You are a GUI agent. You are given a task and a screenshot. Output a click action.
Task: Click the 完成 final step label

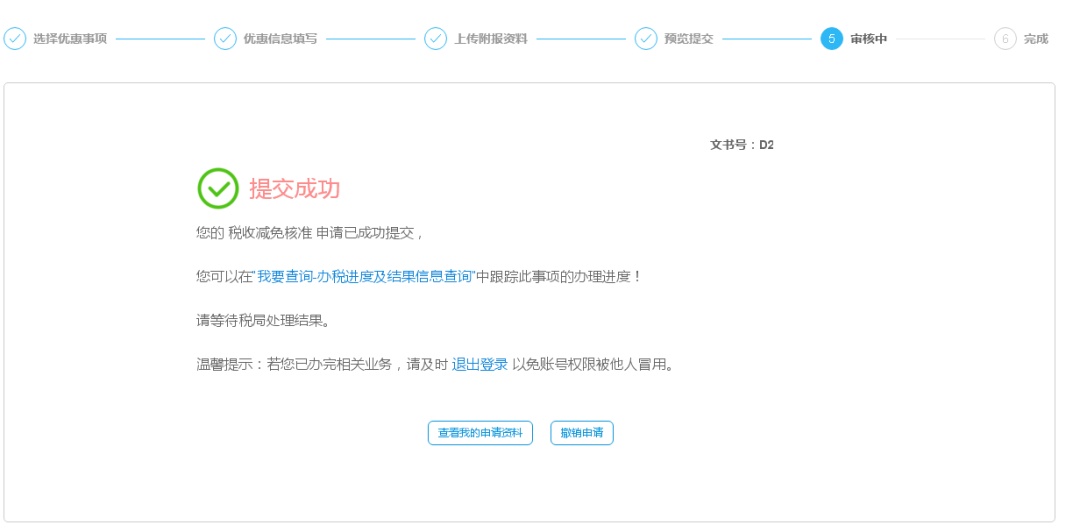[1036, 39]
